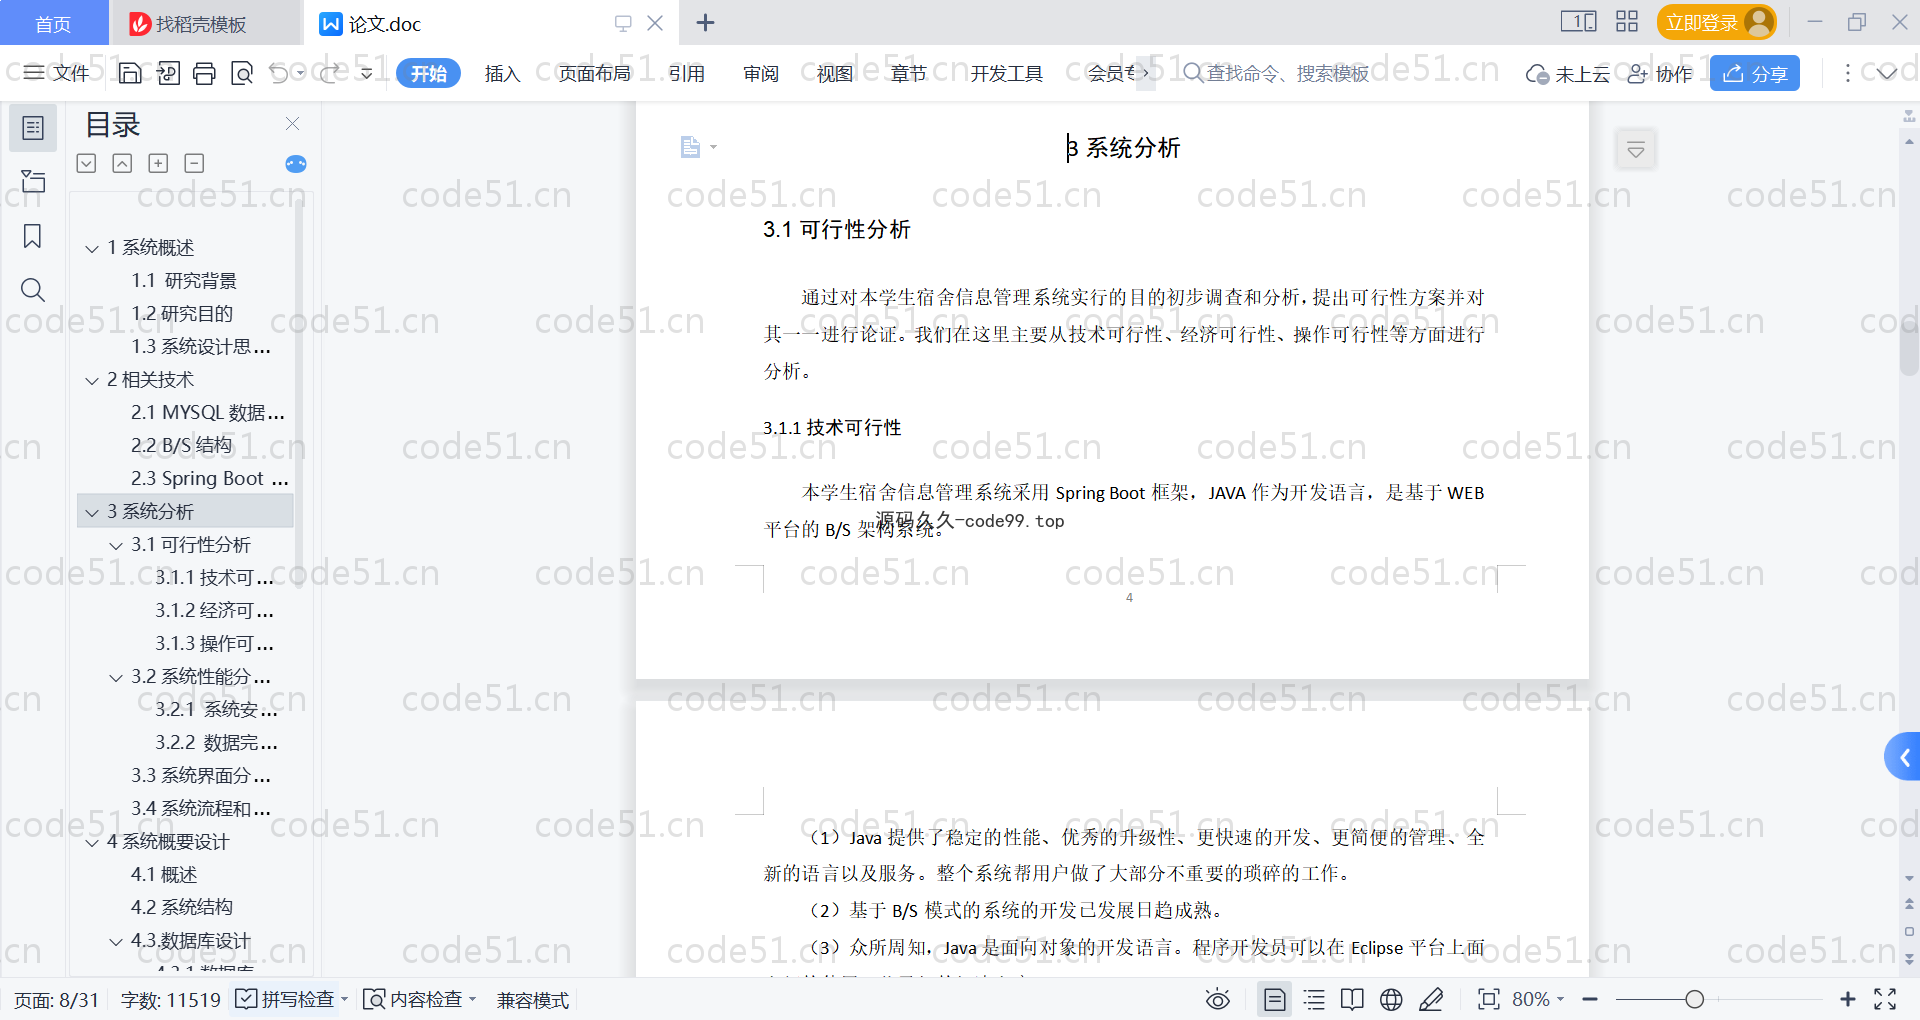The height and width of the screenshot is (1020, 1920).
Task: Open the 文件 menu
Action: click(57, 73)
